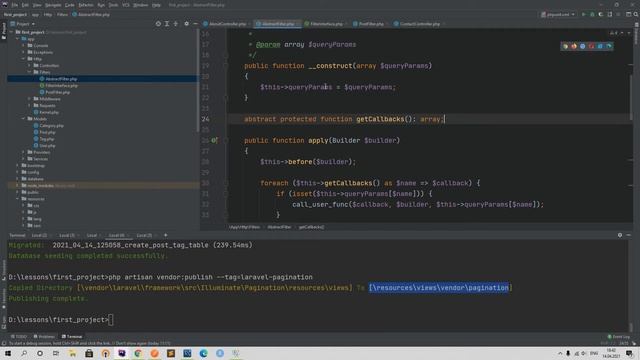The image size is (640, 360).
Task: Click the locate-in-project target icon
Action: 158,24
